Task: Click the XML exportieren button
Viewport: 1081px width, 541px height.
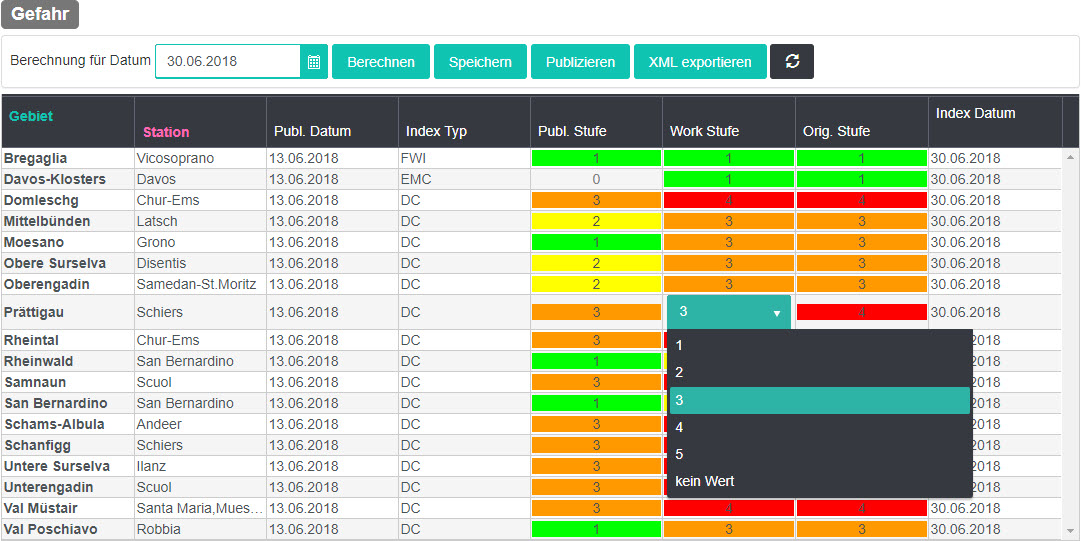Action: click(700, 61)
